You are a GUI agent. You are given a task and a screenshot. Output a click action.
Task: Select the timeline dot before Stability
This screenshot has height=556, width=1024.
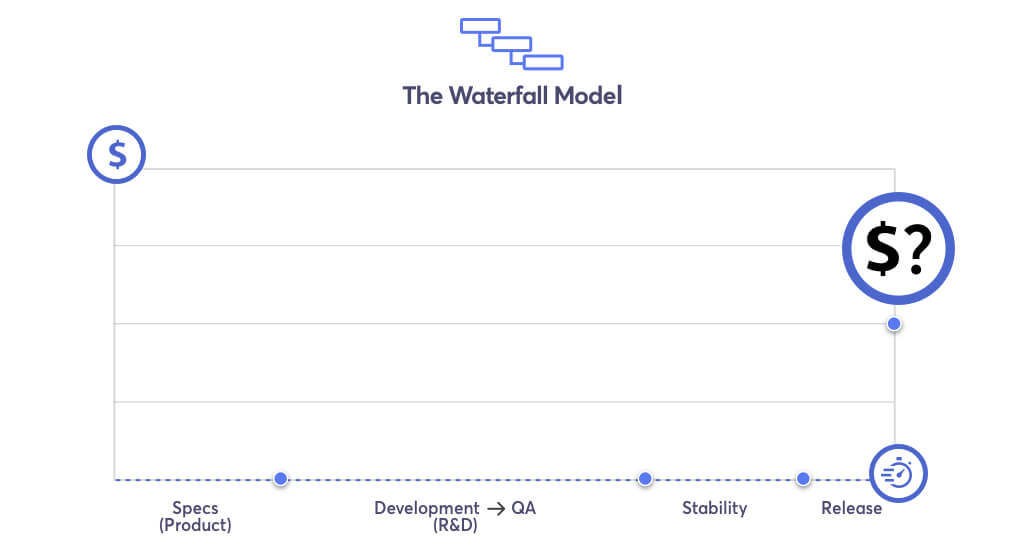pos(645,479)
